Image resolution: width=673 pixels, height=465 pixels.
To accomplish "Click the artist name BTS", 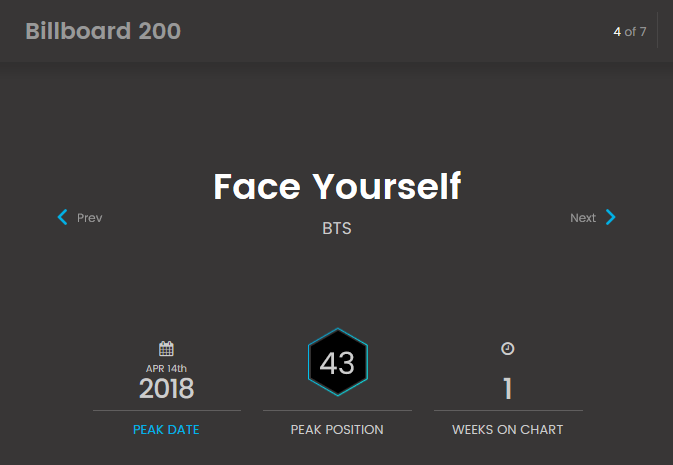I will [x=337, y=229].
